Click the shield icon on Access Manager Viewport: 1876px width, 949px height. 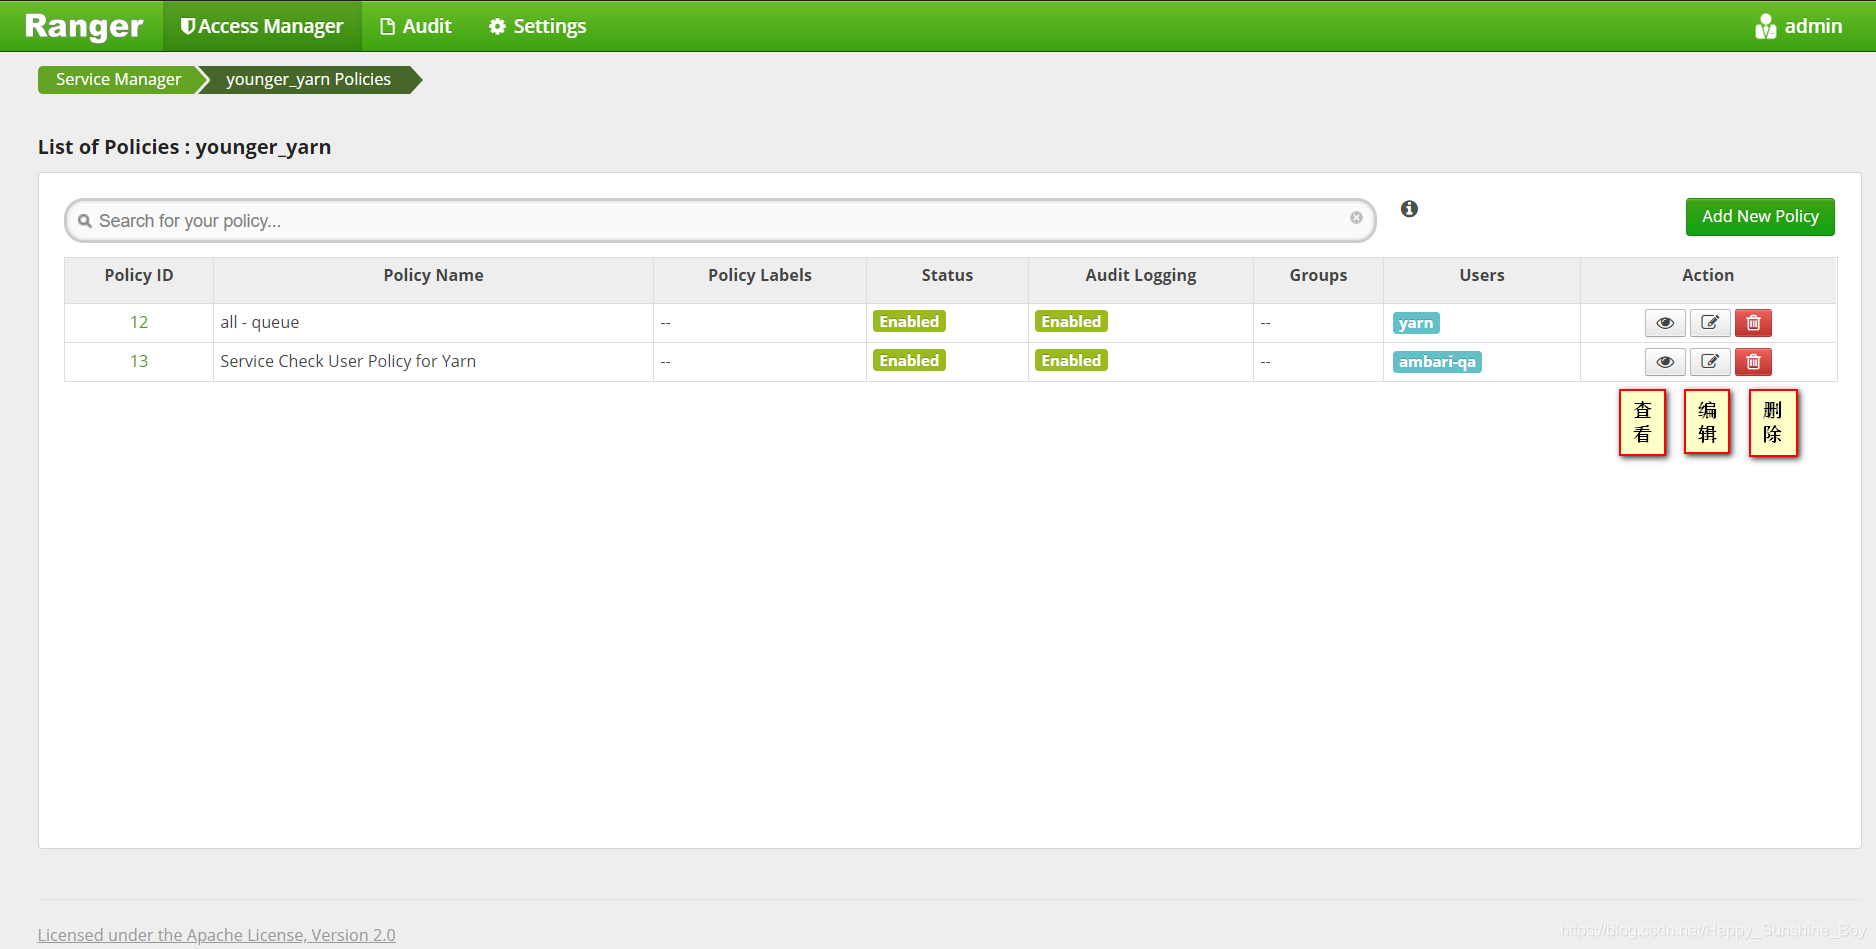(x=186, y=25)
